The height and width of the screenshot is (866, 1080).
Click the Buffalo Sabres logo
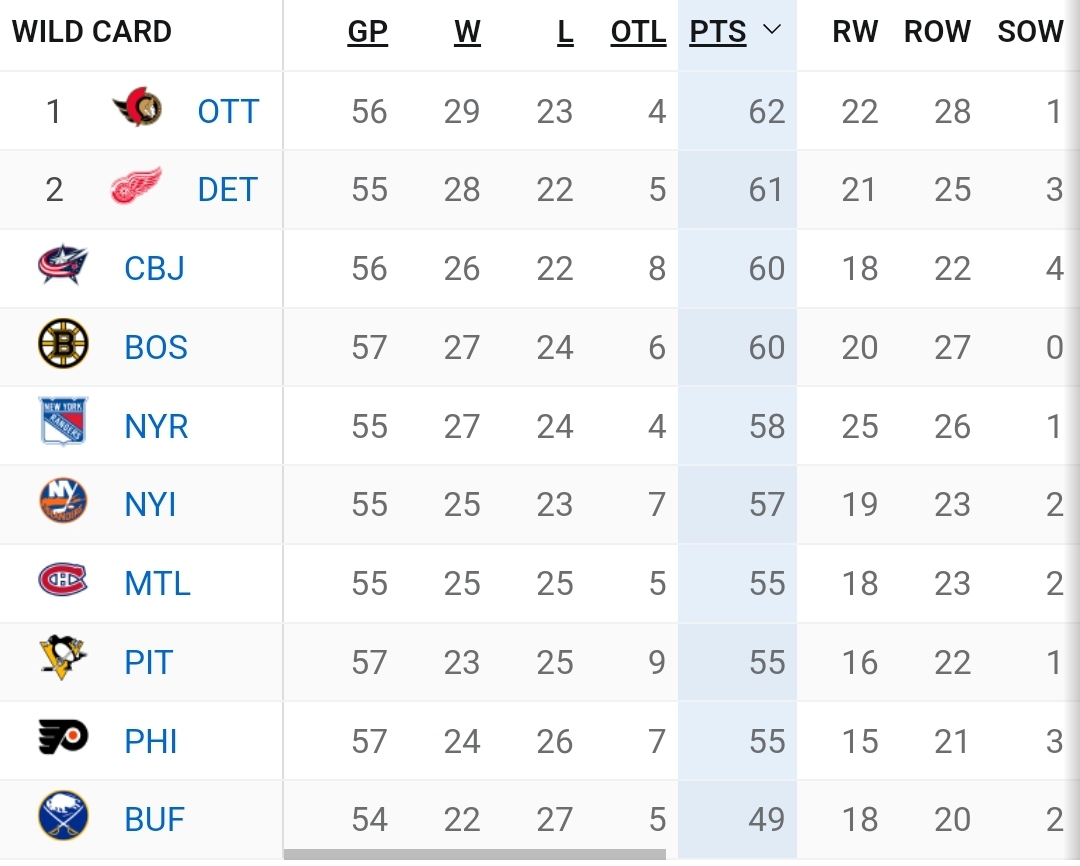63,818
